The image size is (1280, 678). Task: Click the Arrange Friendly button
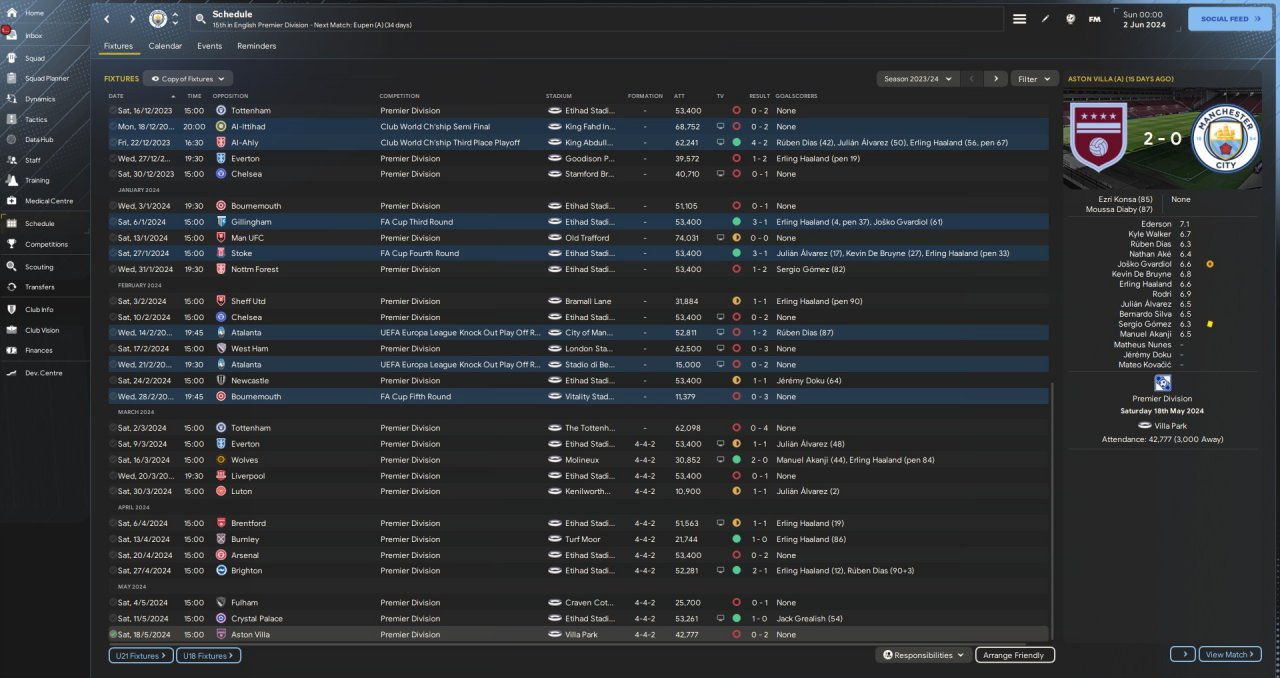point(1015,655)
